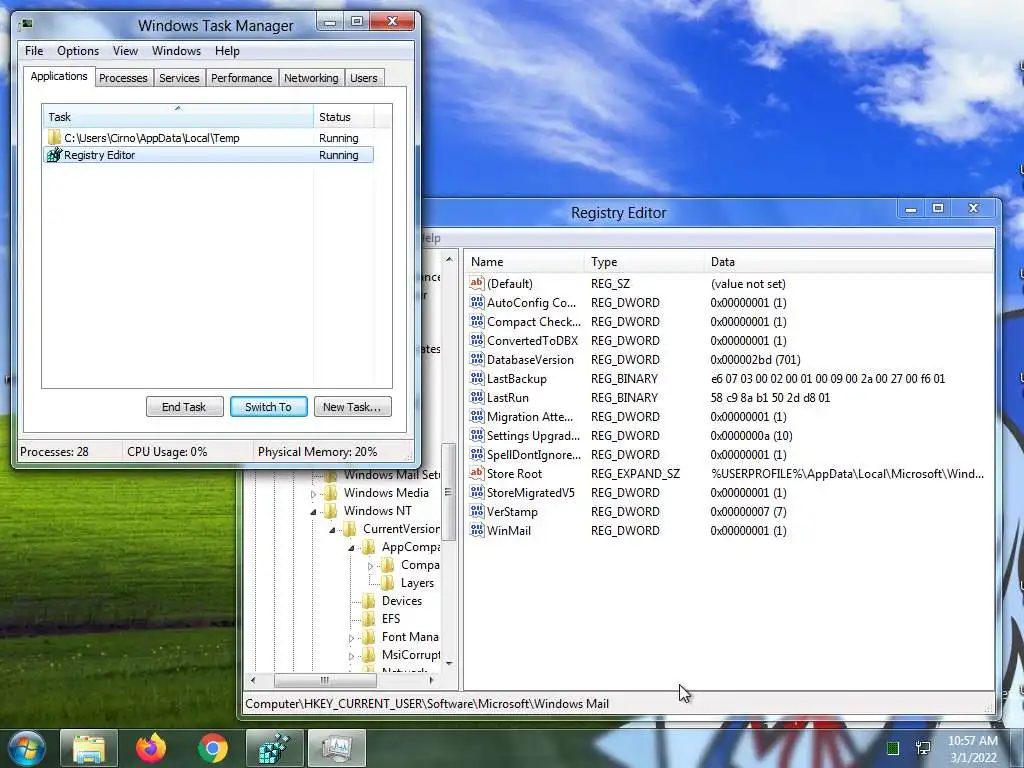
Task: Sort registry values by Data column
Action: tap(848, 261)
